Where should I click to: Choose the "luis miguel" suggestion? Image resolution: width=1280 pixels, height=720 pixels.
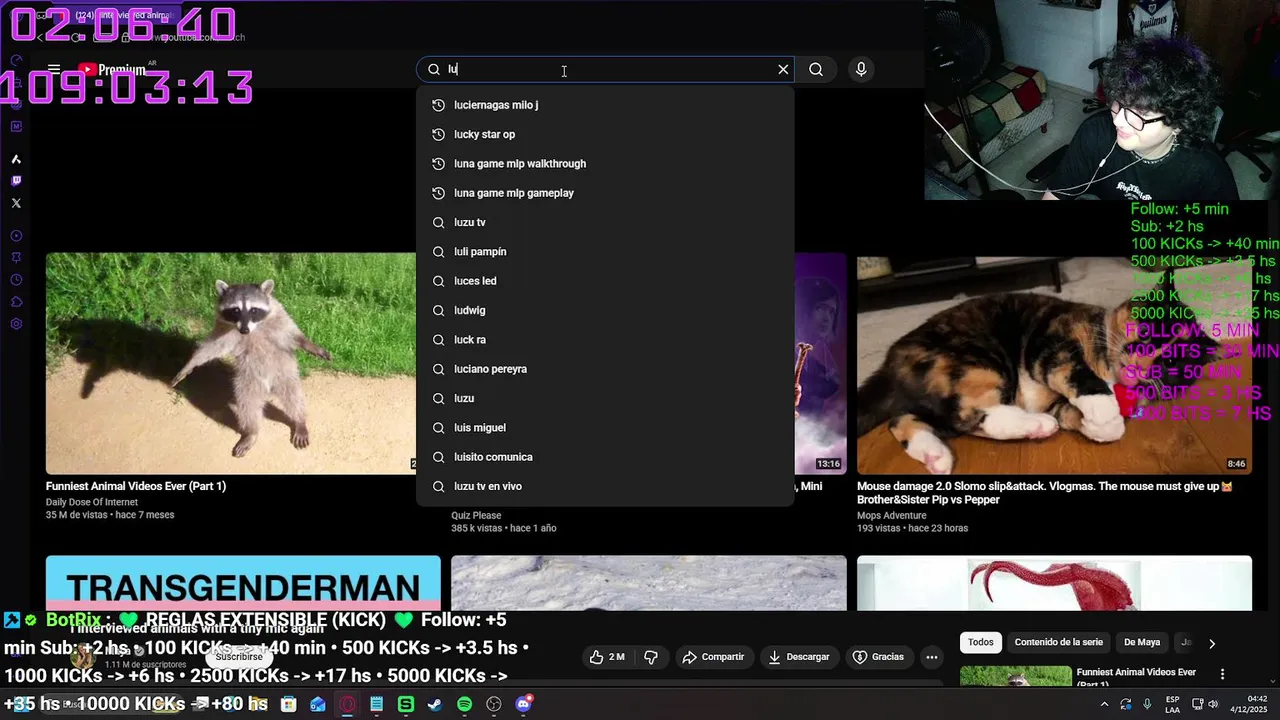(x=605, y=428)
